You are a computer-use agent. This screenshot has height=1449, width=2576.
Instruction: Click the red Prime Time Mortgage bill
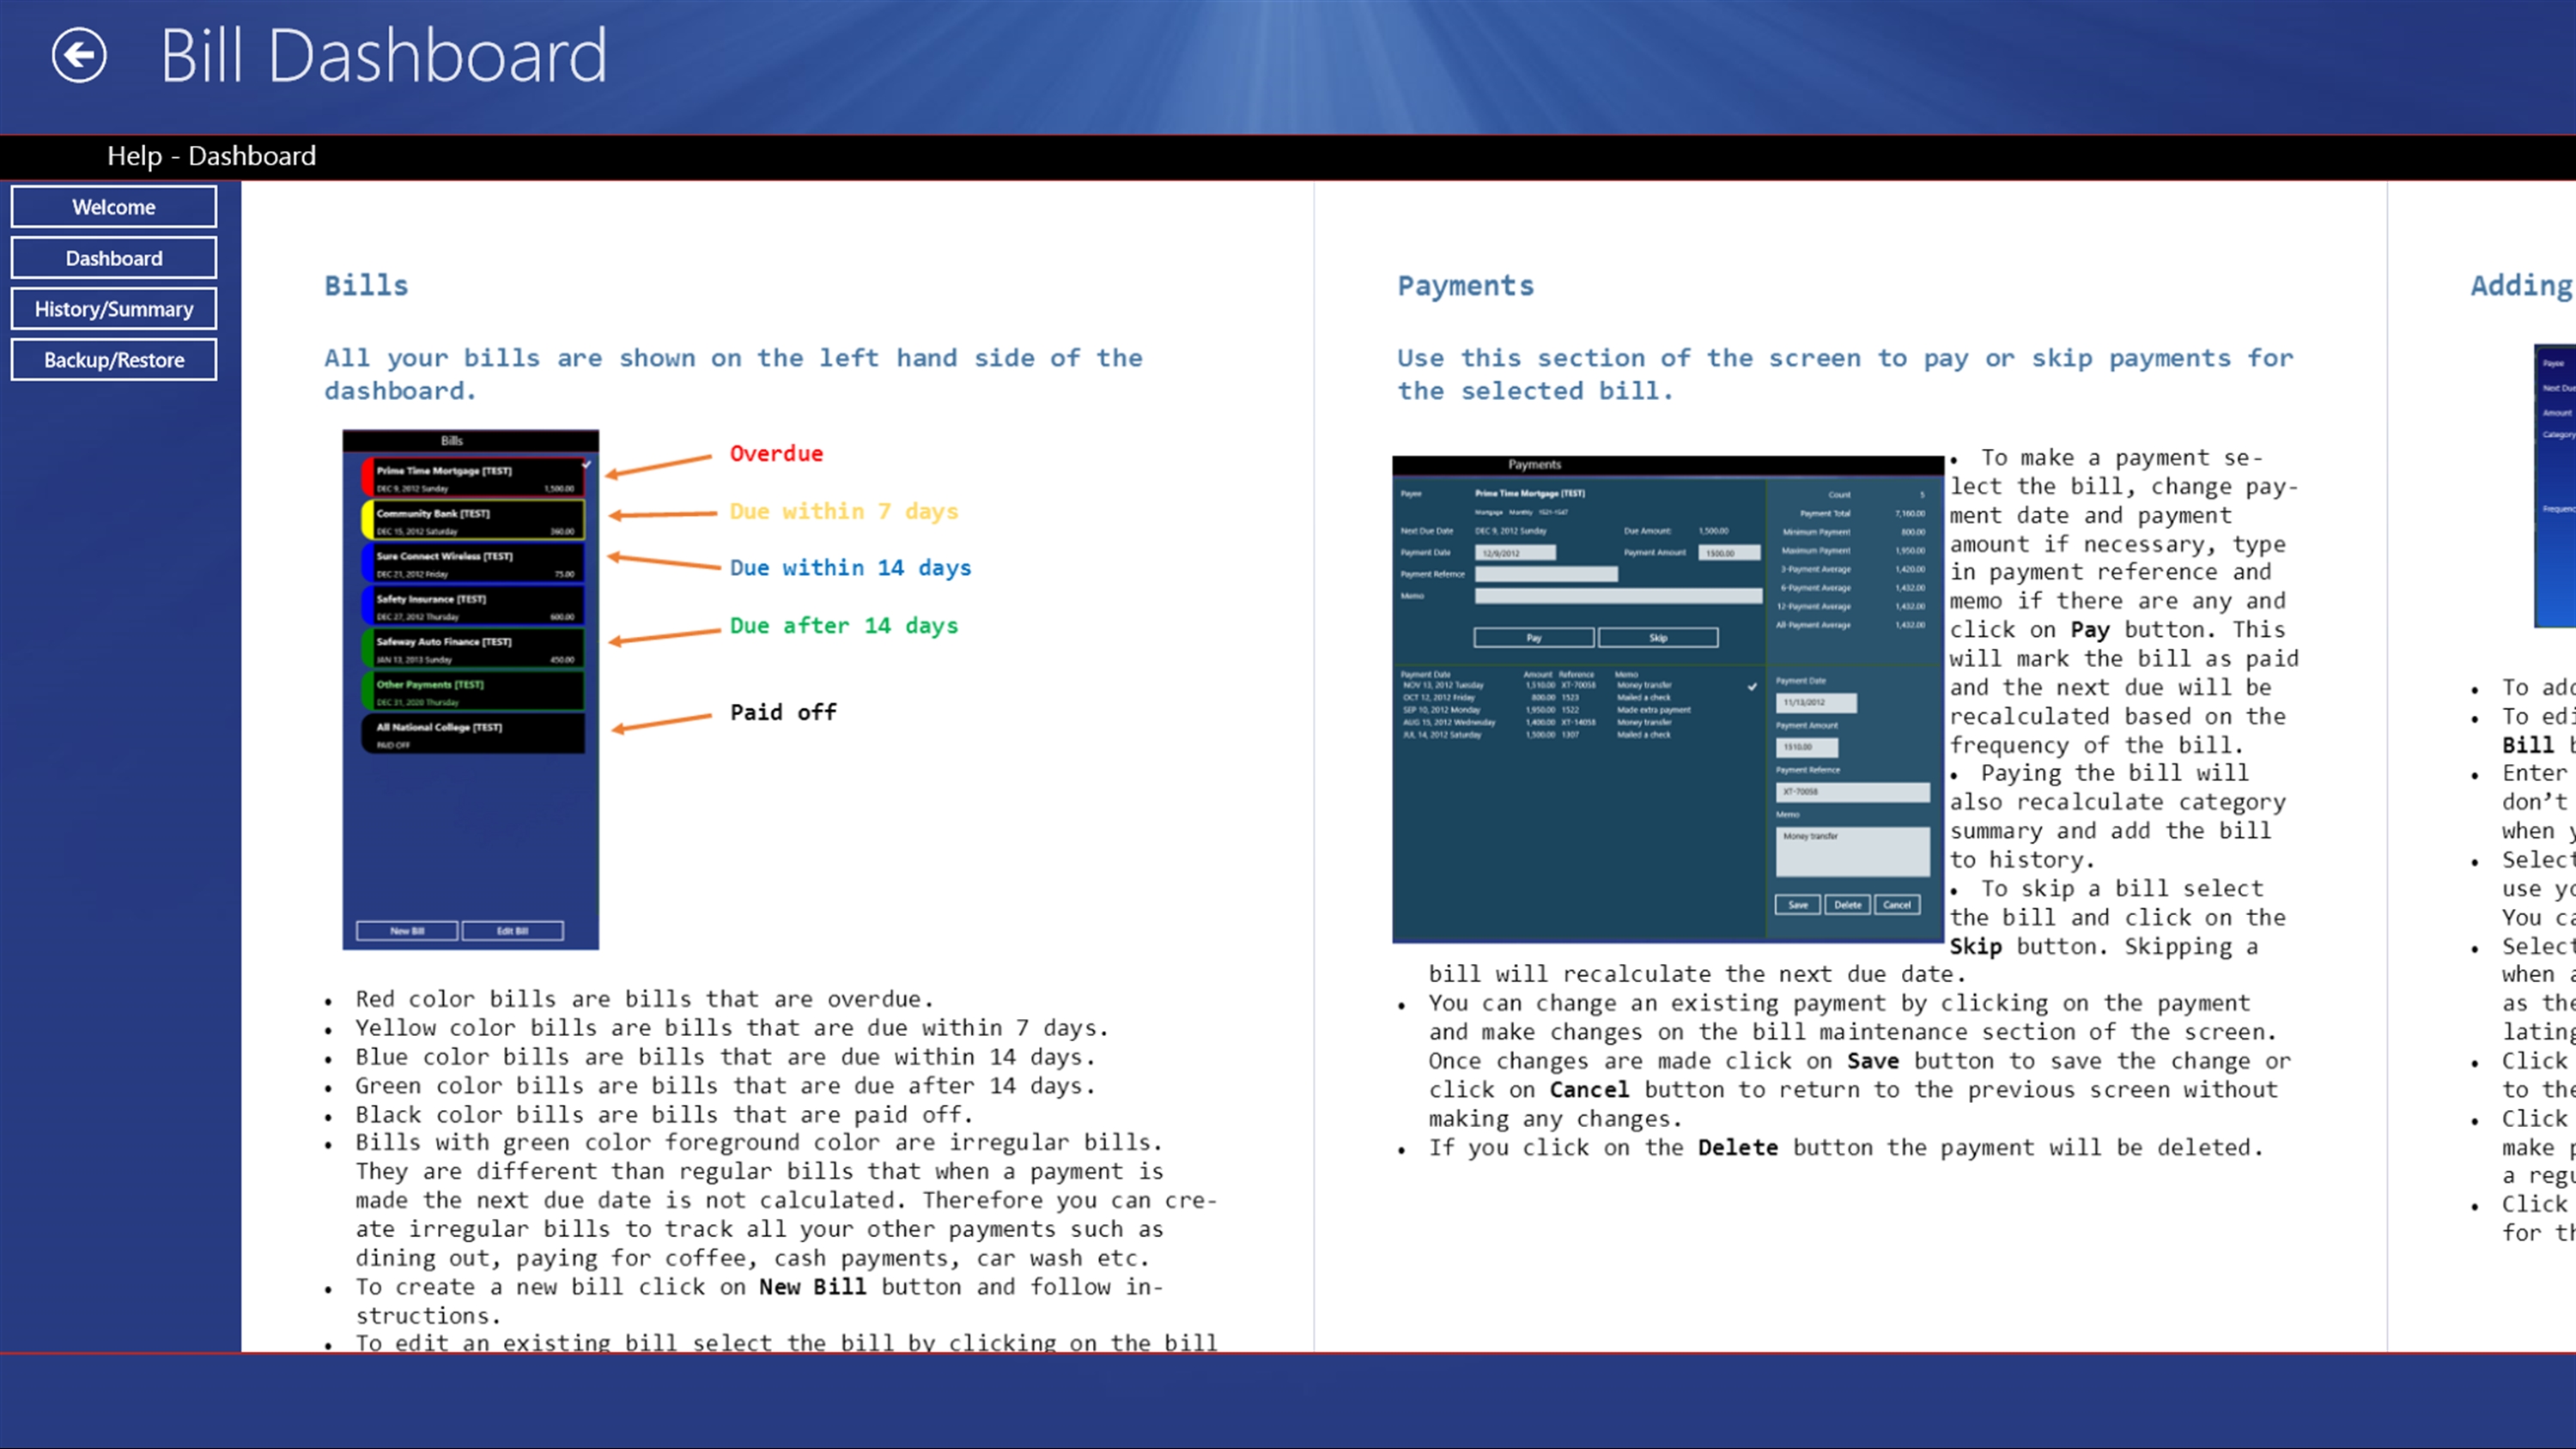pos(473,478)
